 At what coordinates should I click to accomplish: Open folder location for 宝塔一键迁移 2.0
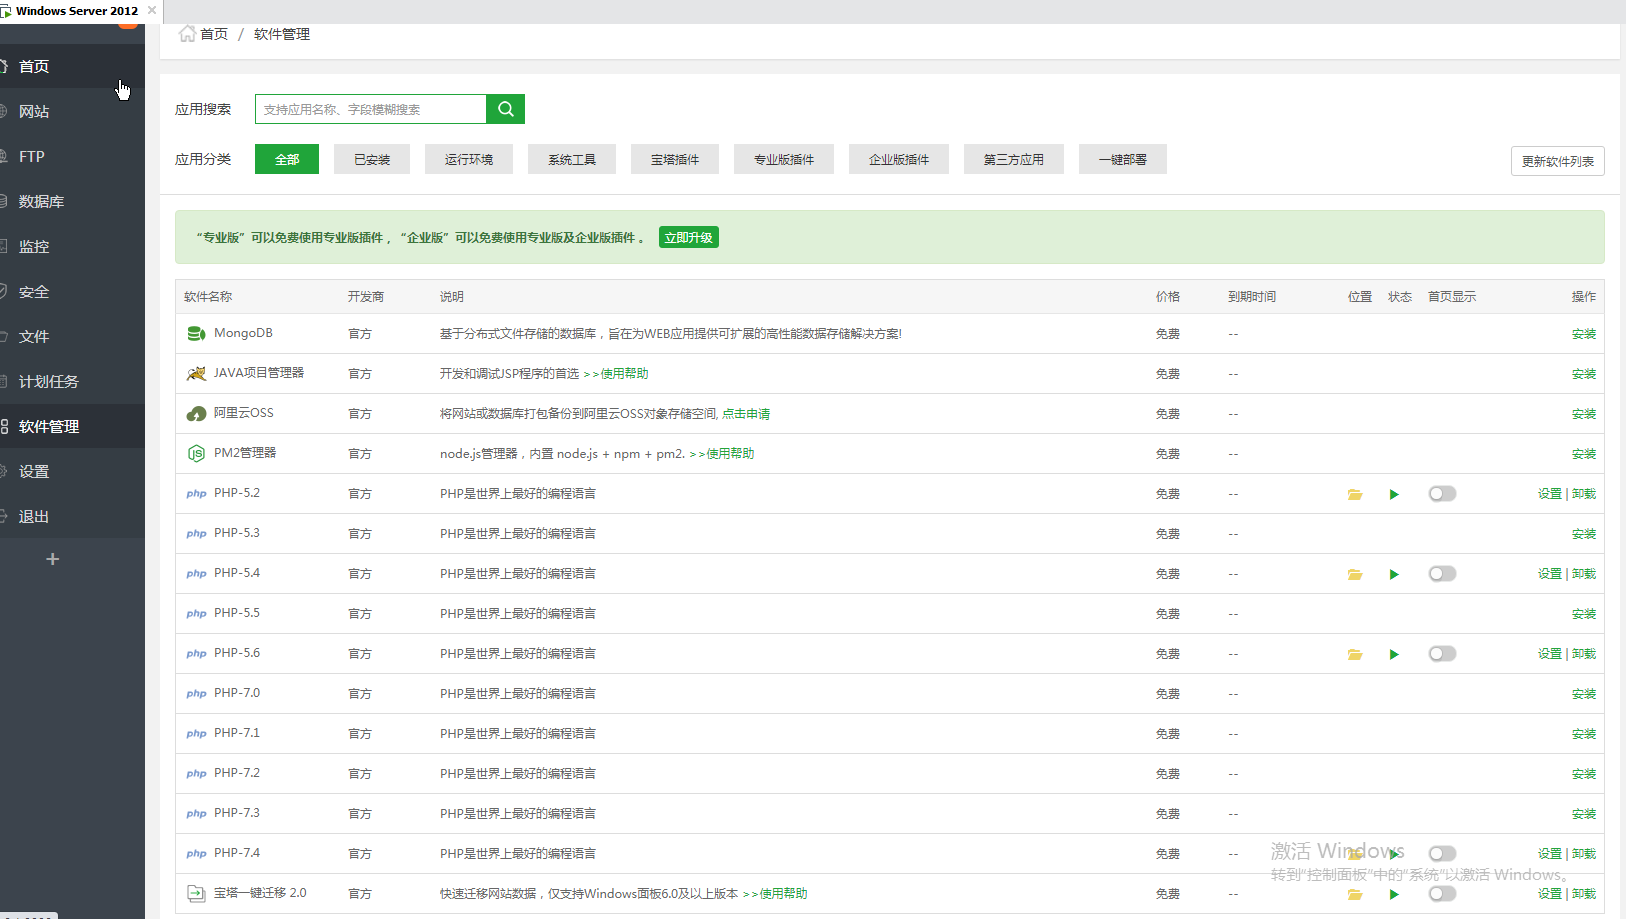(1355, 894)
